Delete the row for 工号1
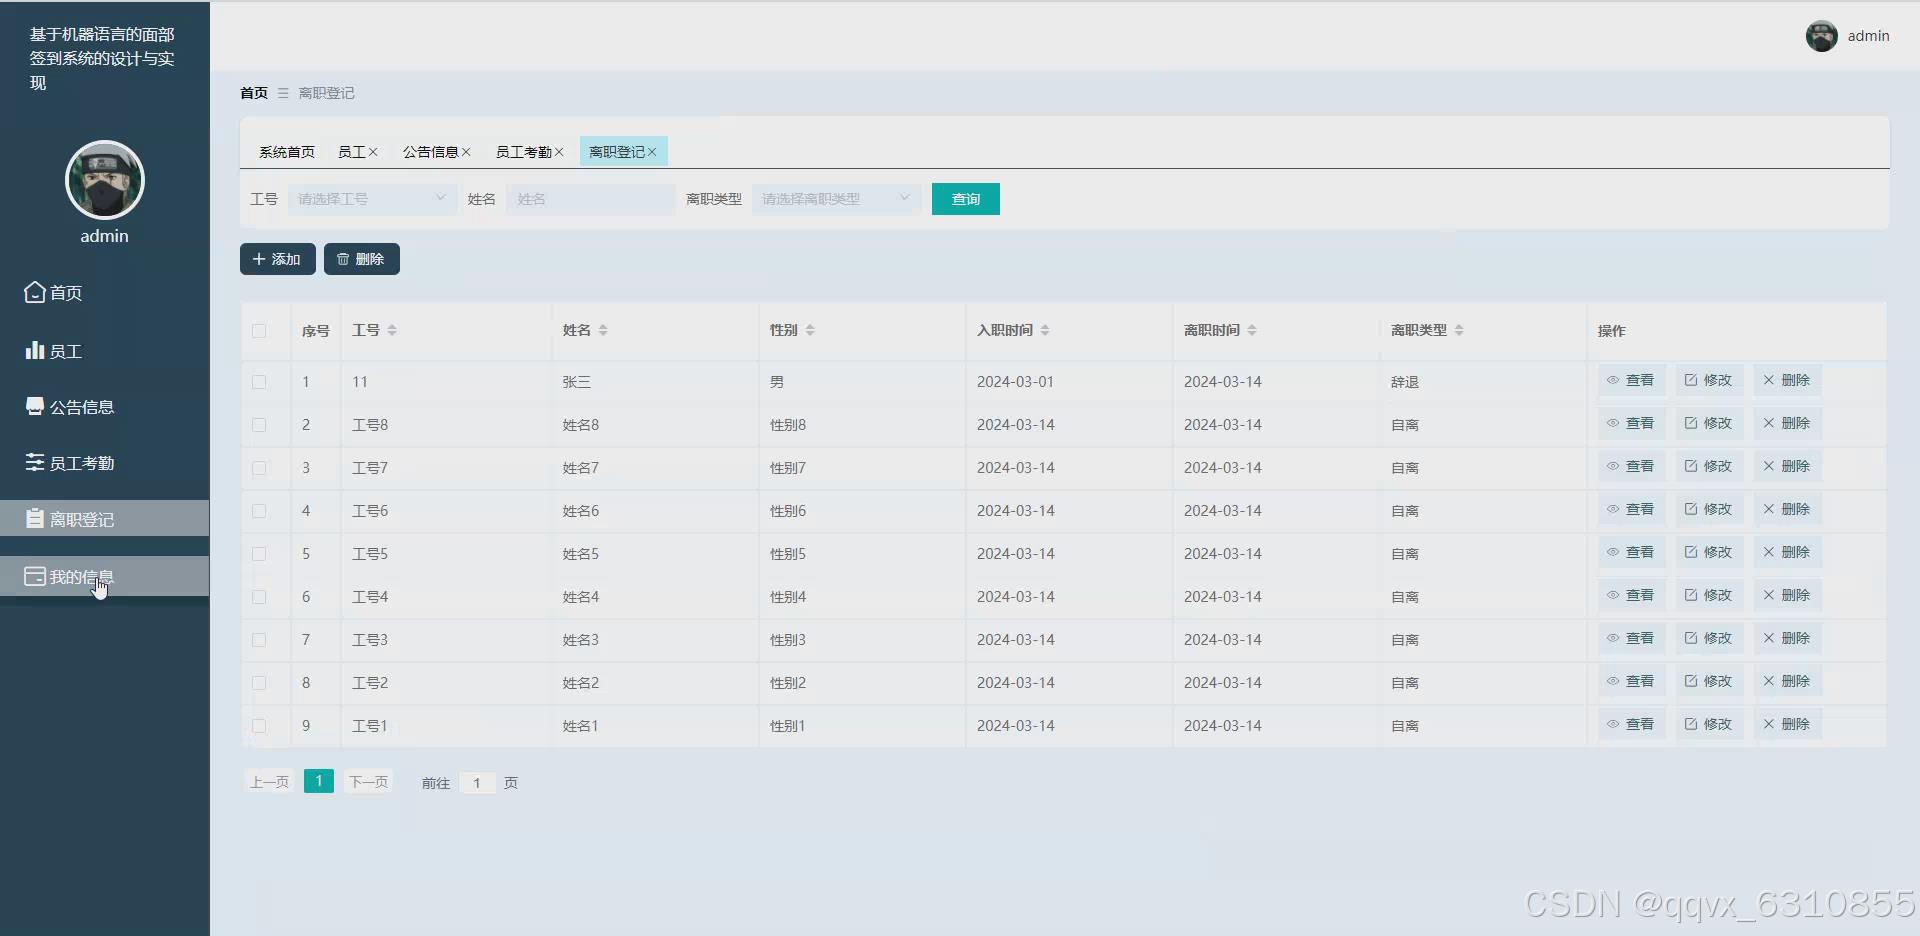The height and width of the screenshot is (936, 1920). pos(1787,724)
